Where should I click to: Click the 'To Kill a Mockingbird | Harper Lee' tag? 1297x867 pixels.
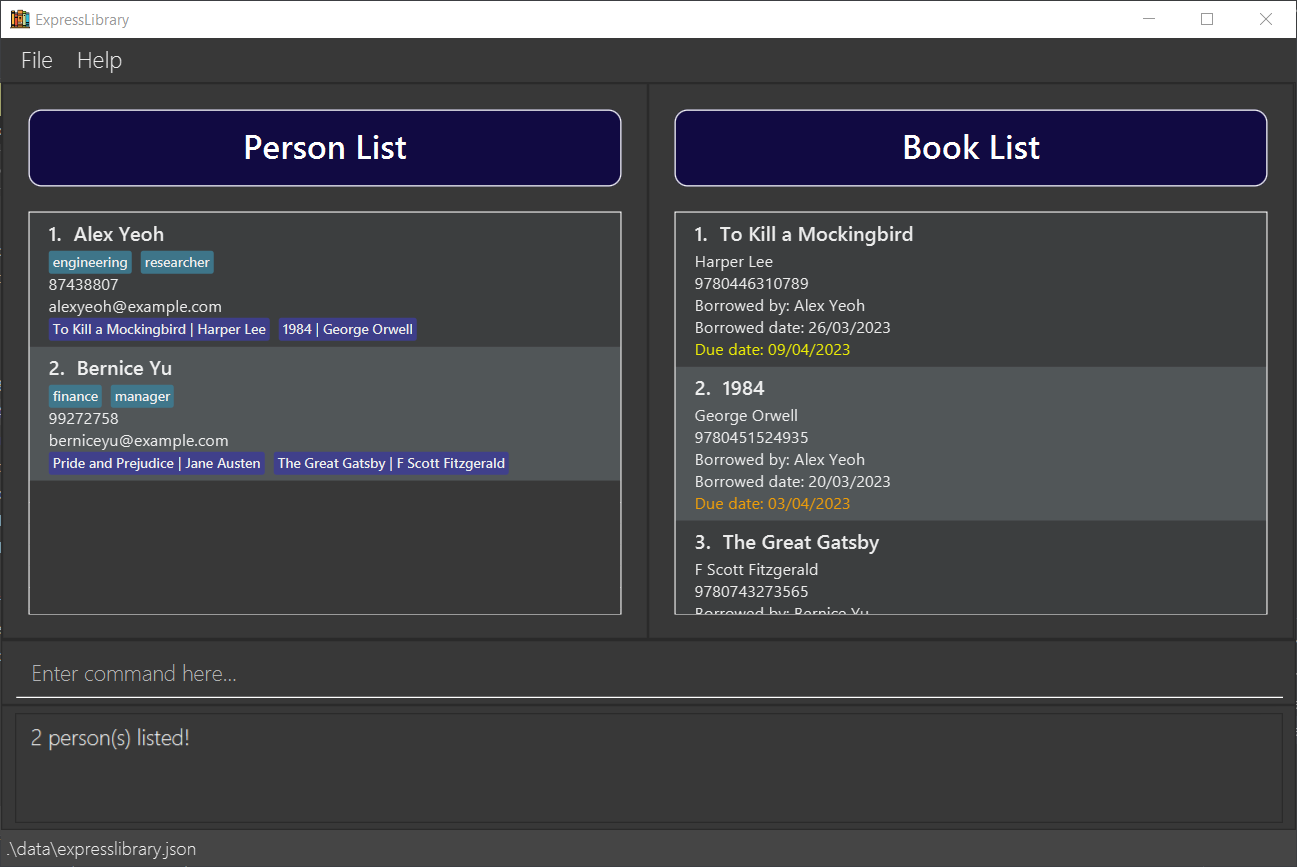click(159, 329)
